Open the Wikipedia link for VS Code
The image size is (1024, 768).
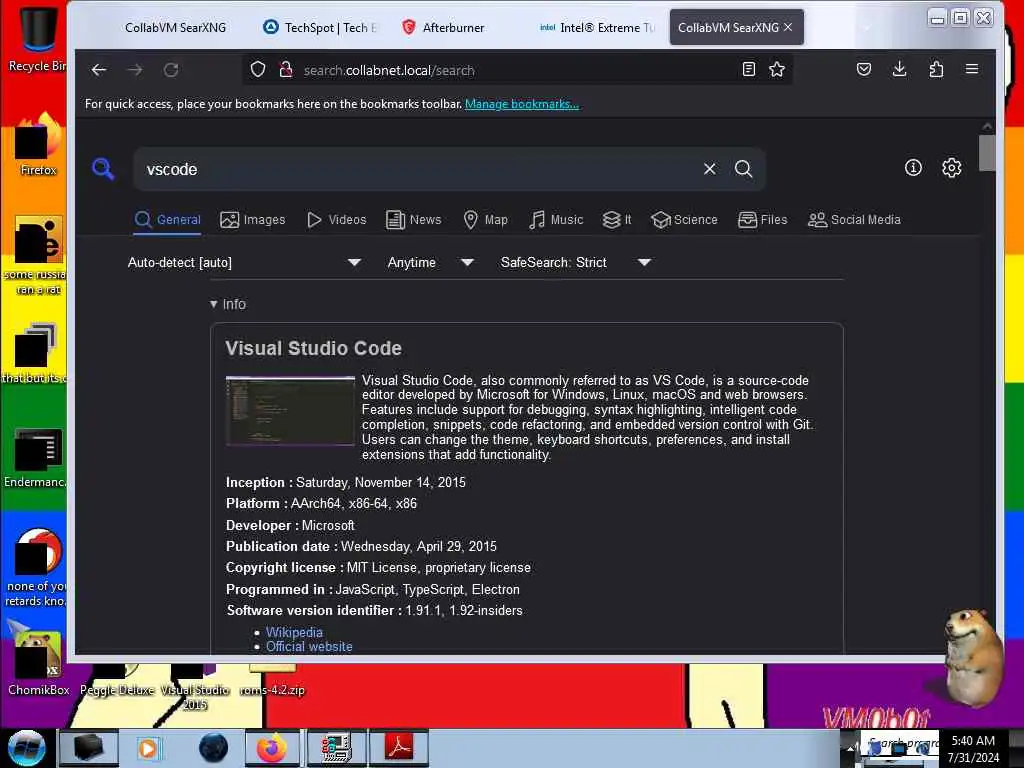294,632
